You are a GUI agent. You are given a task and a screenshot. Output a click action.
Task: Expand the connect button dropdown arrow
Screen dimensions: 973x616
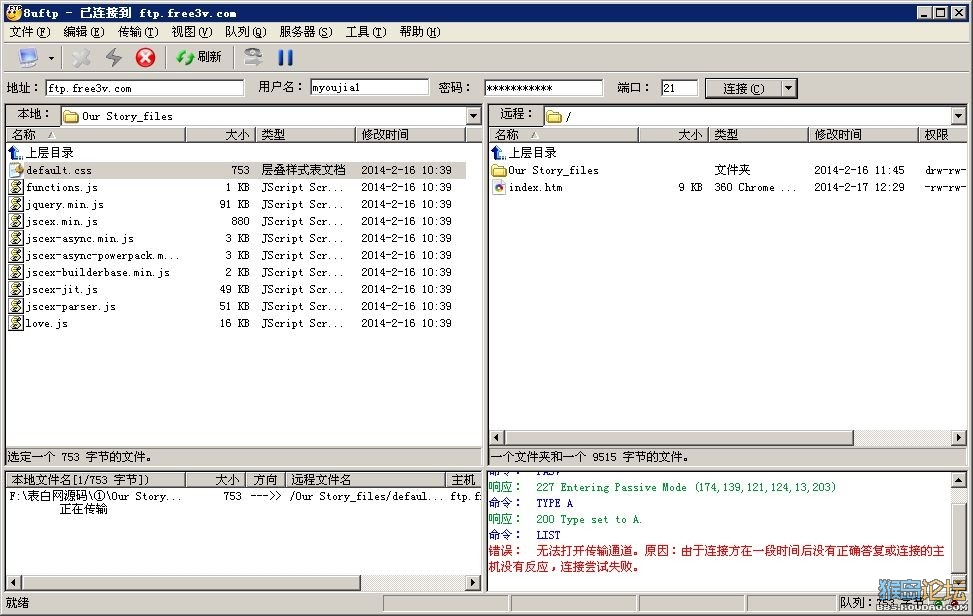click(788, 88)
